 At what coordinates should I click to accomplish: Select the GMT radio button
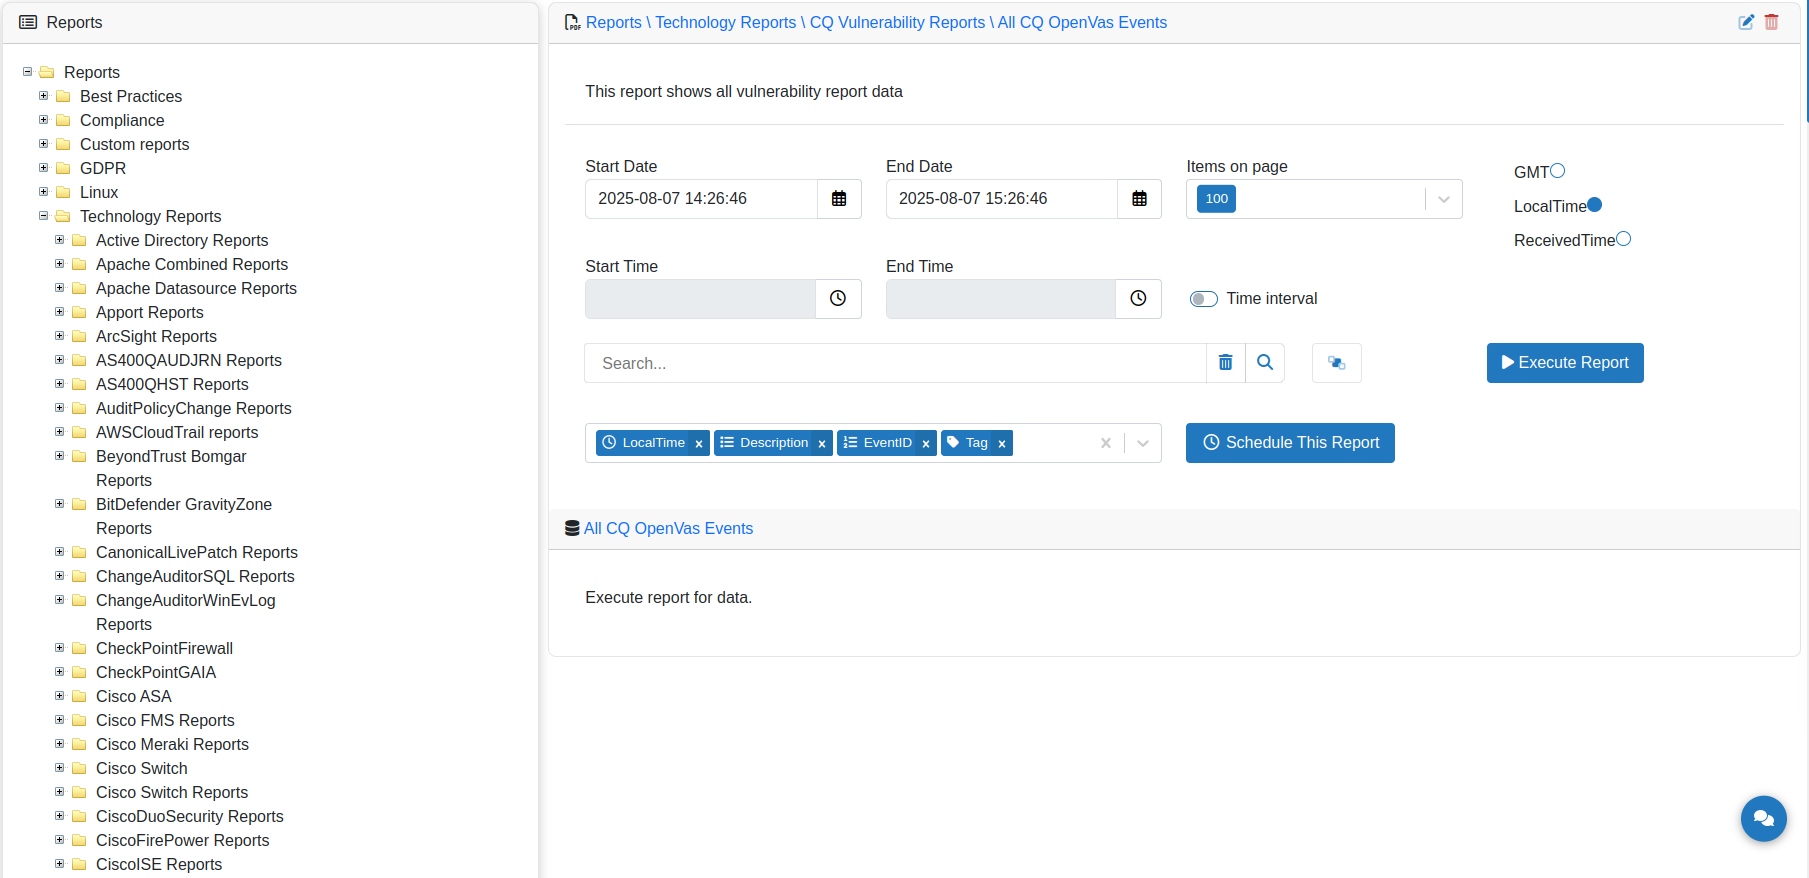click(1557, 171)
